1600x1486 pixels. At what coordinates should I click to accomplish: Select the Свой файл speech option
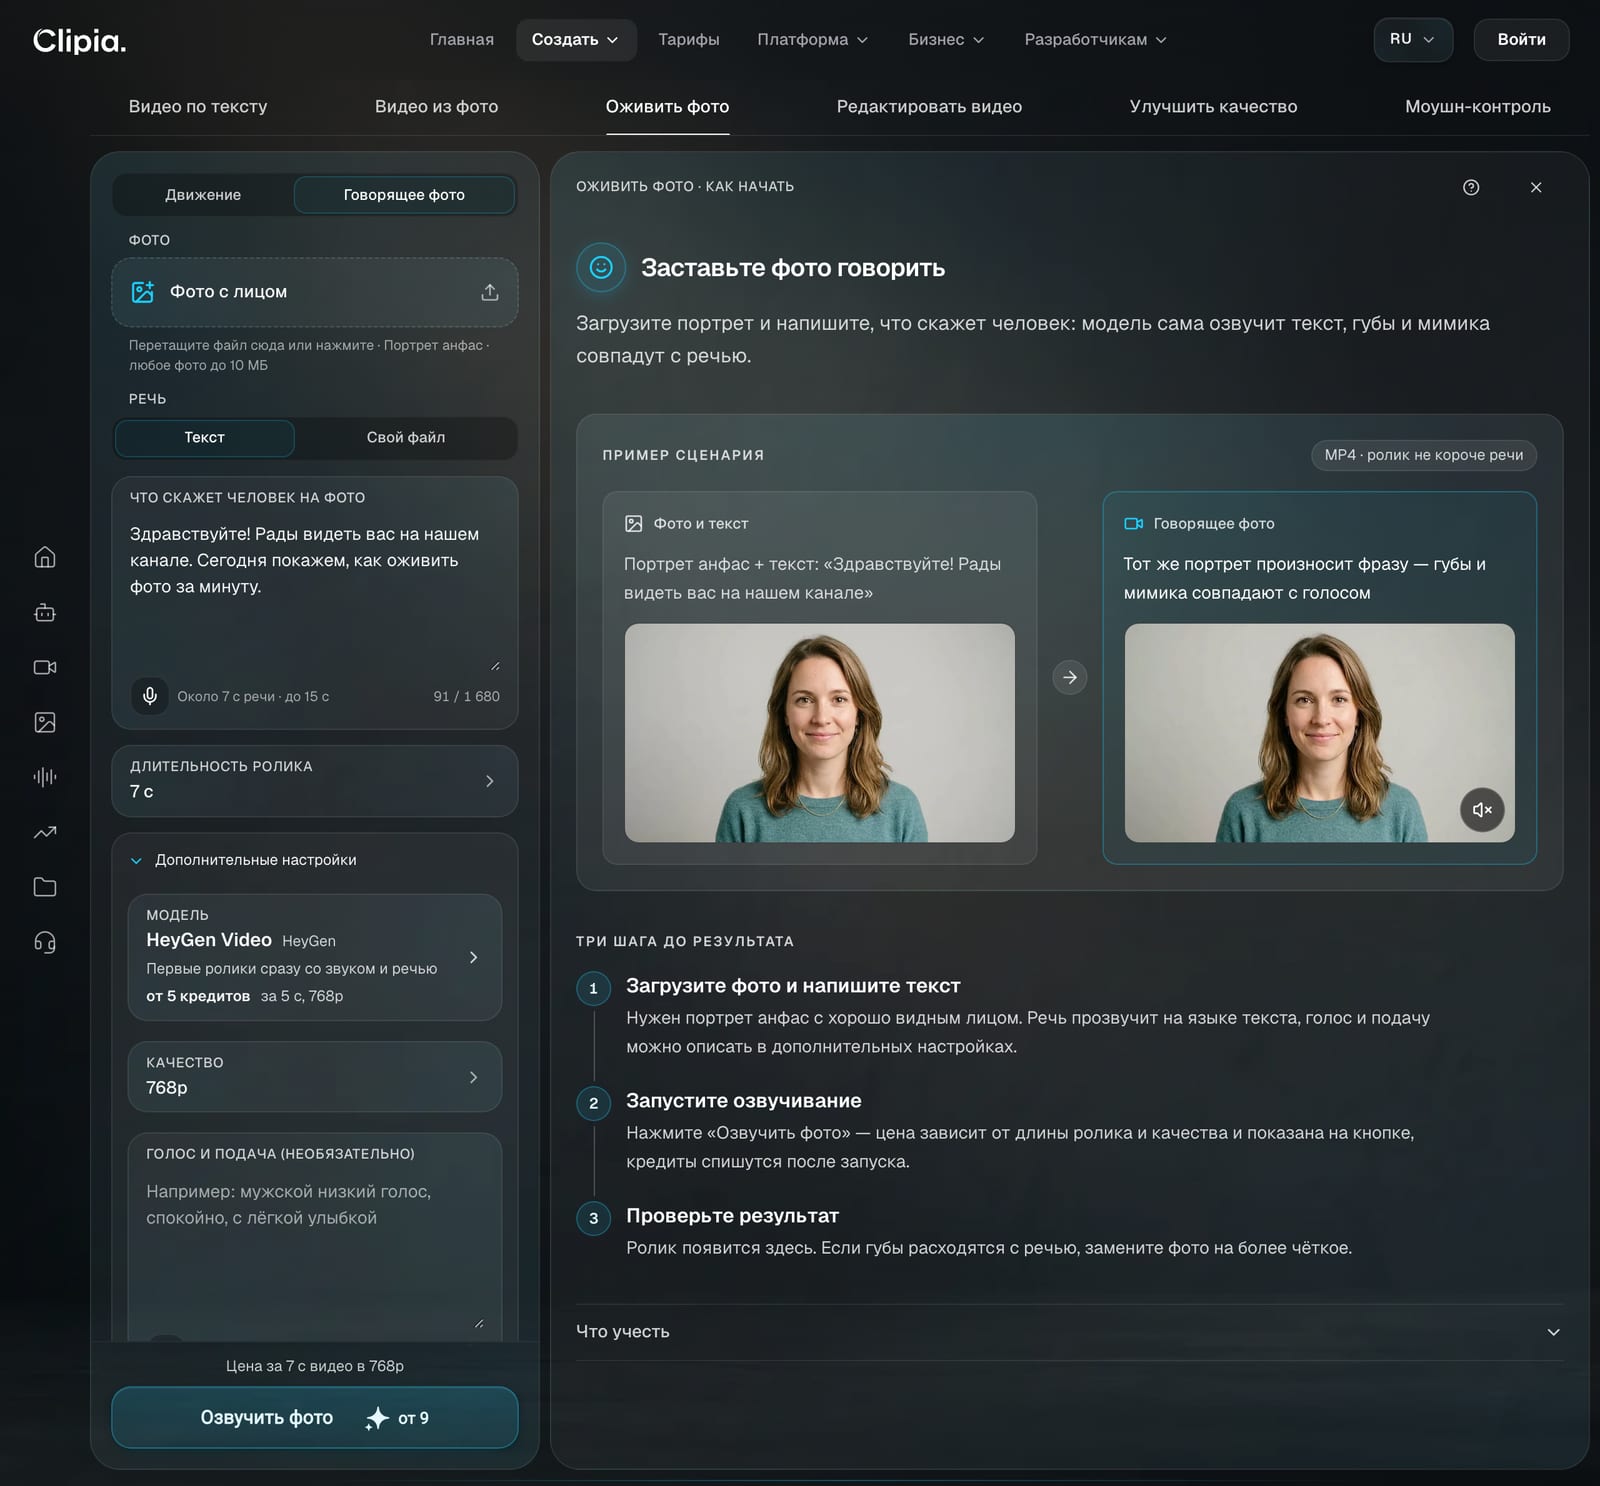click(406, 438)
